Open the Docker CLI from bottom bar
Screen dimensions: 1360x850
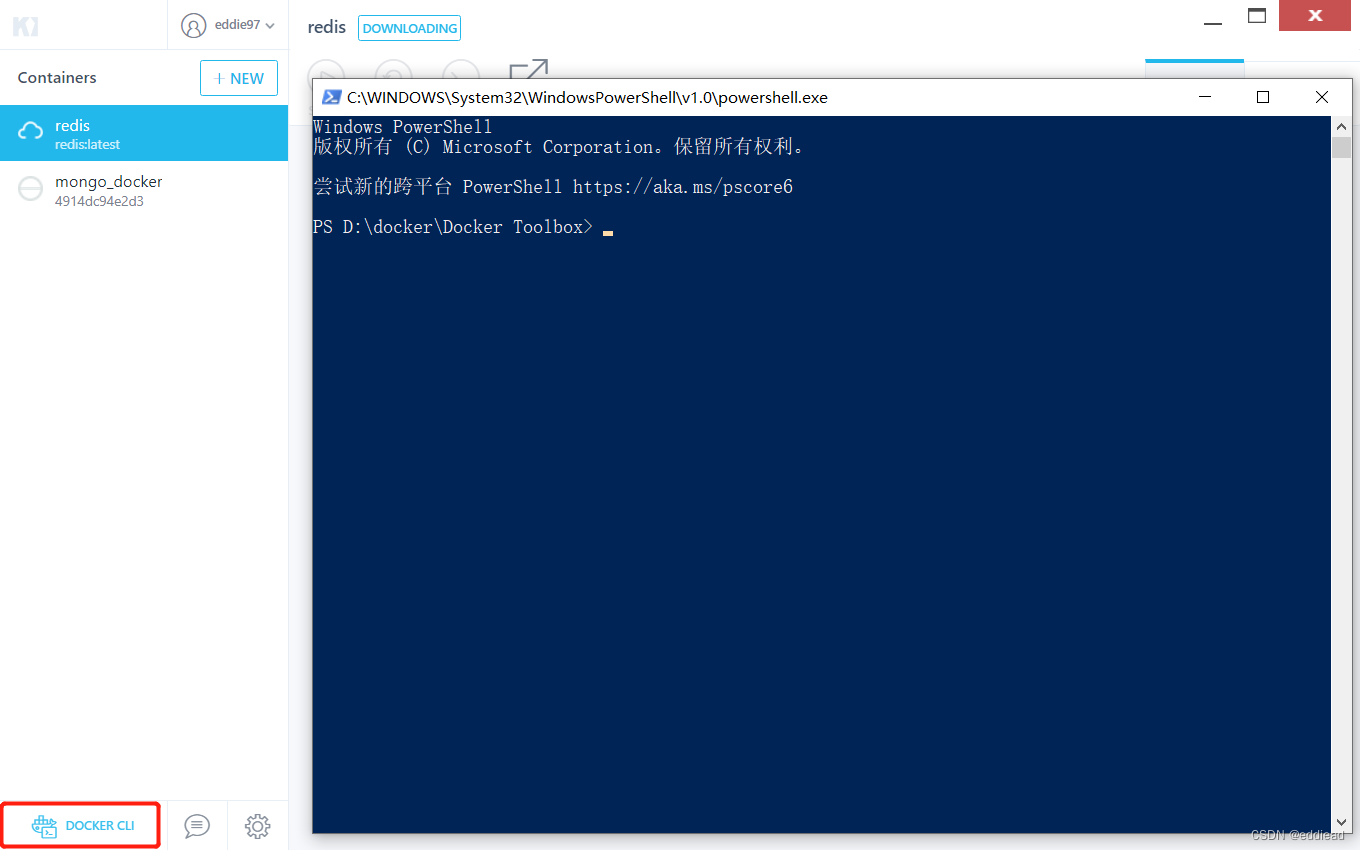tap(83, 826)
